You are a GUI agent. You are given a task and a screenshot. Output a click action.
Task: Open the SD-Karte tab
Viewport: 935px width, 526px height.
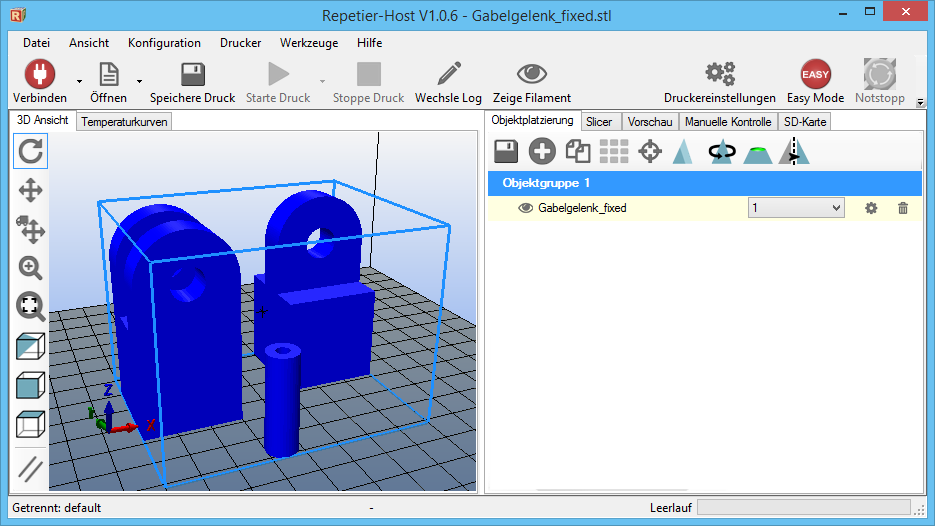coord(805,122)
